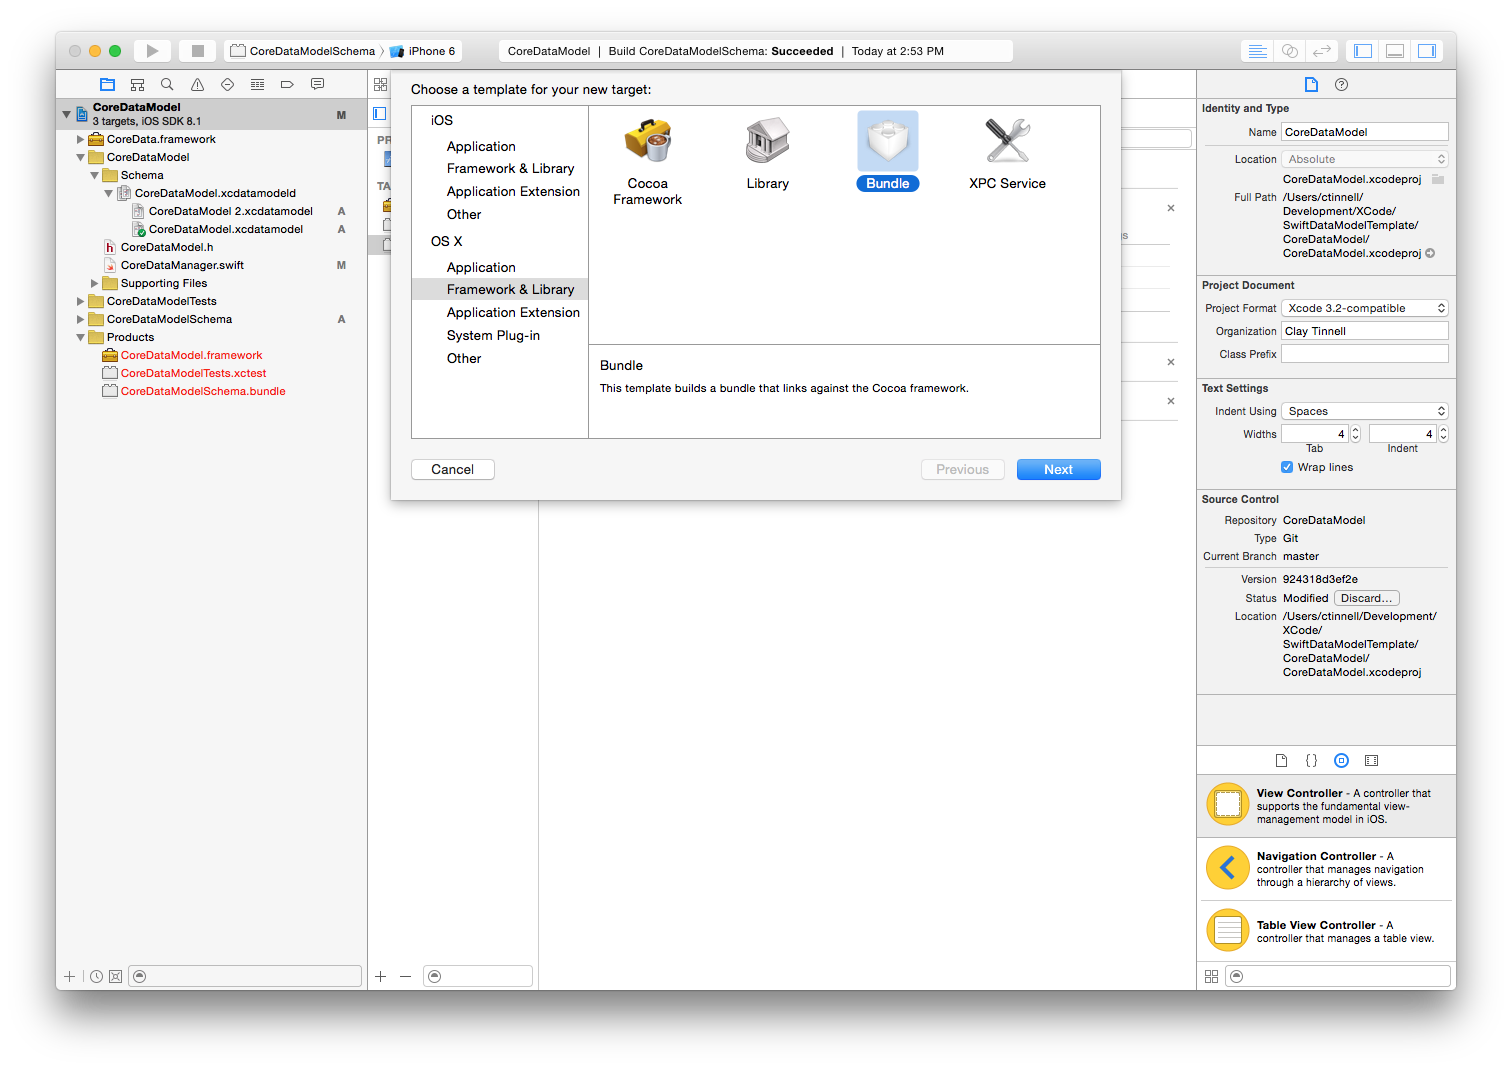Collapse the CoreDataModel.xcdatamodeld group
Viewport: 1512px width, 1070px height.
click(109, 194)
